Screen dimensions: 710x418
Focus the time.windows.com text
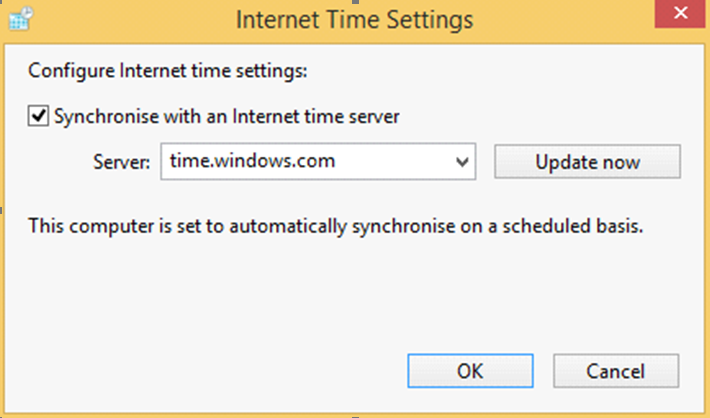click(x=252, y=161)
